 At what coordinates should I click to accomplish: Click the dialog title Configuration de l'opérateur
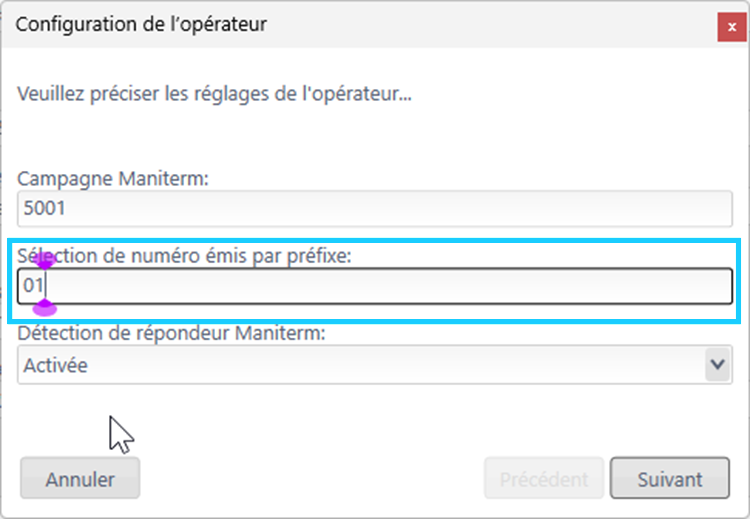[x=141, y=24]
